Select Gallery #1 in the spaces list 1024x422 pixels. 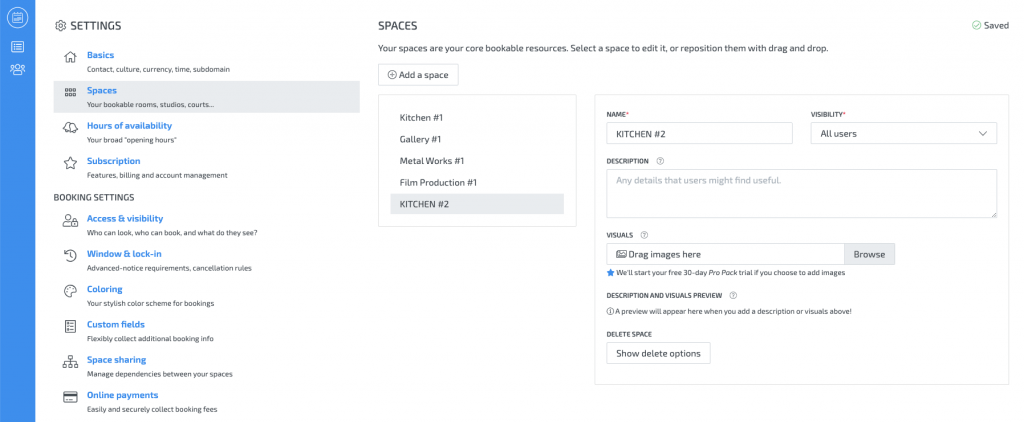pos(420,139)
